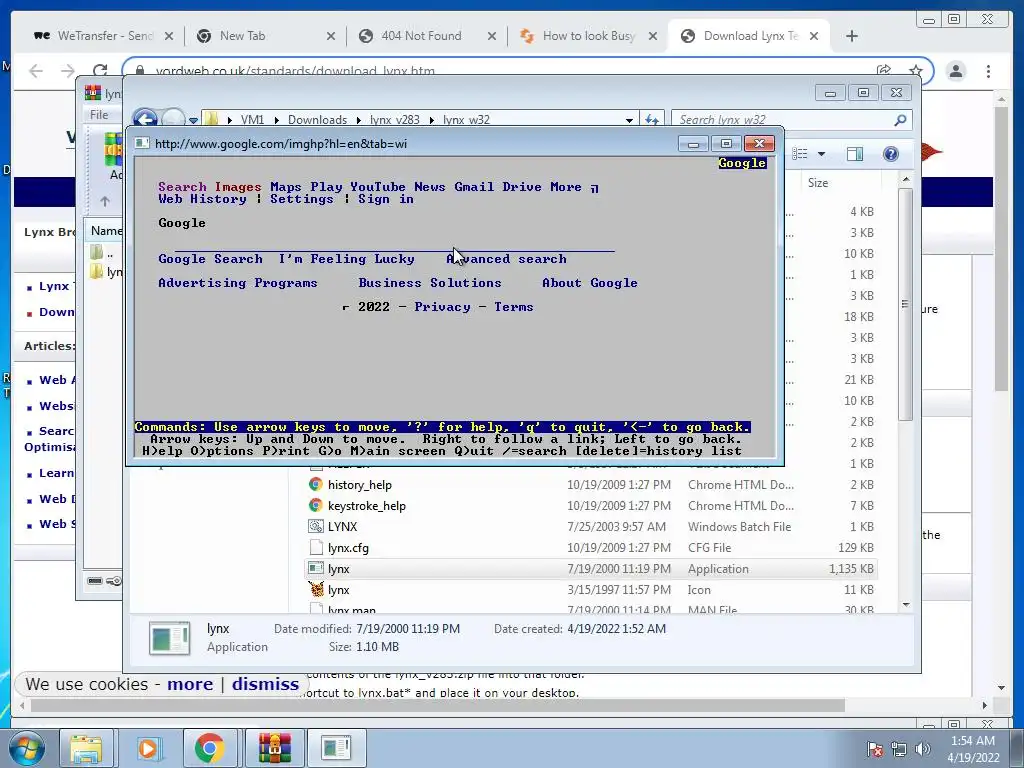Screen dimensions: 1024x768
Task: Open more about cookies link
Action: (x=190, y=684)
